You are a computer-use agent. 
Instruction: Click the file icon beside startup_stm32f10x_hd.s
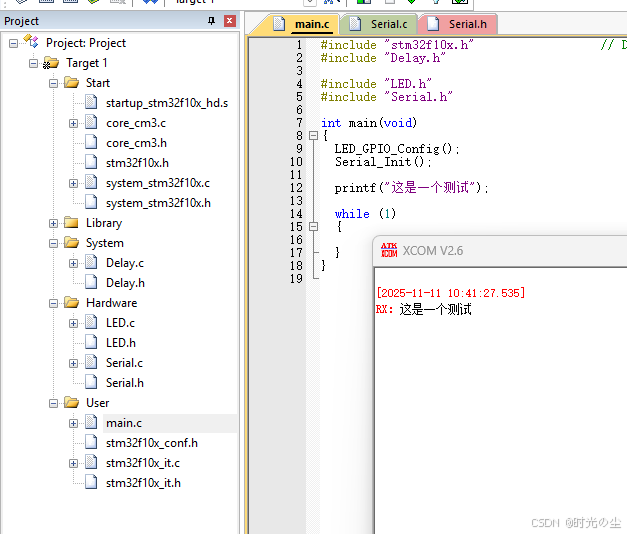[x=91, y=102]
